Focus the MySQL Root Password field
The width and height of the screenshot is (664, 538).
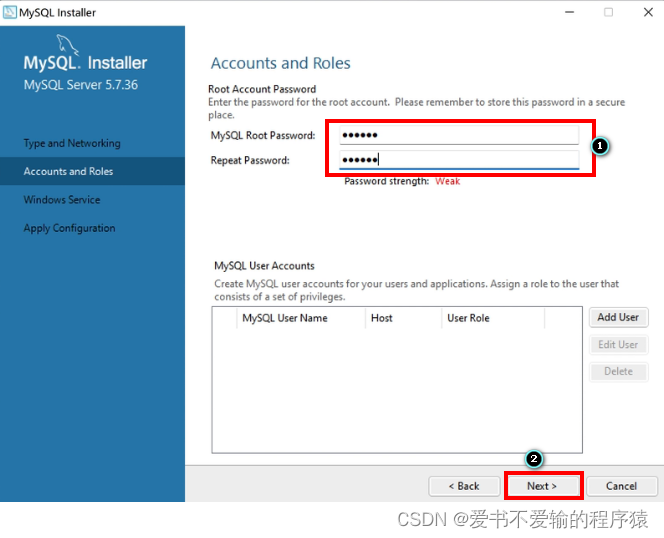tap(459, 135)
